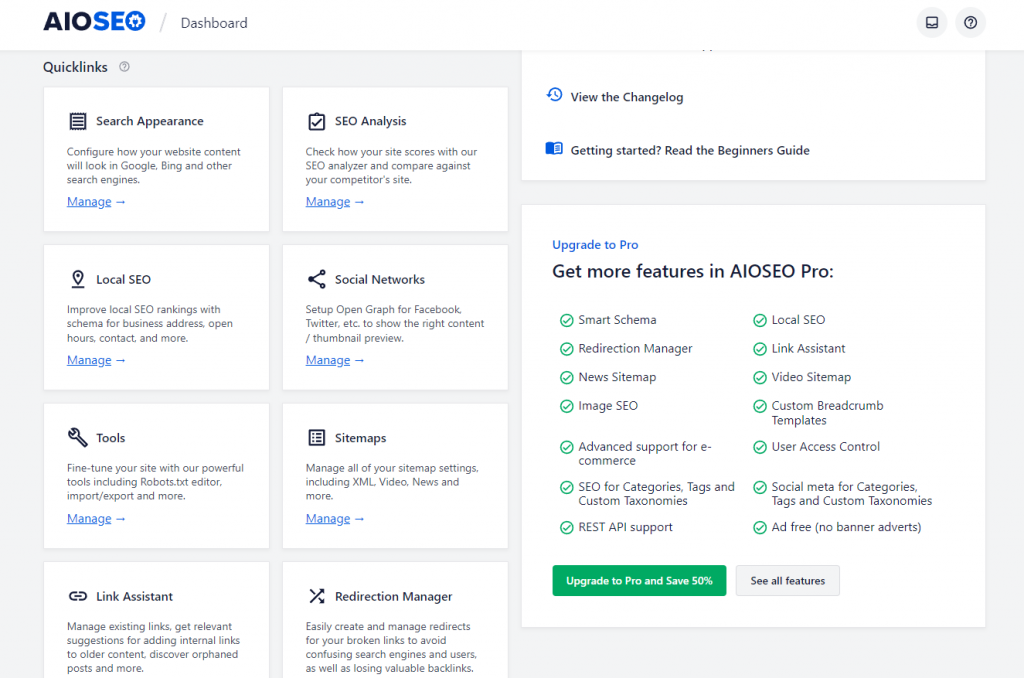Click the Redirection Manager arrows icon
1024x678 pixels.
pos(318,596)
